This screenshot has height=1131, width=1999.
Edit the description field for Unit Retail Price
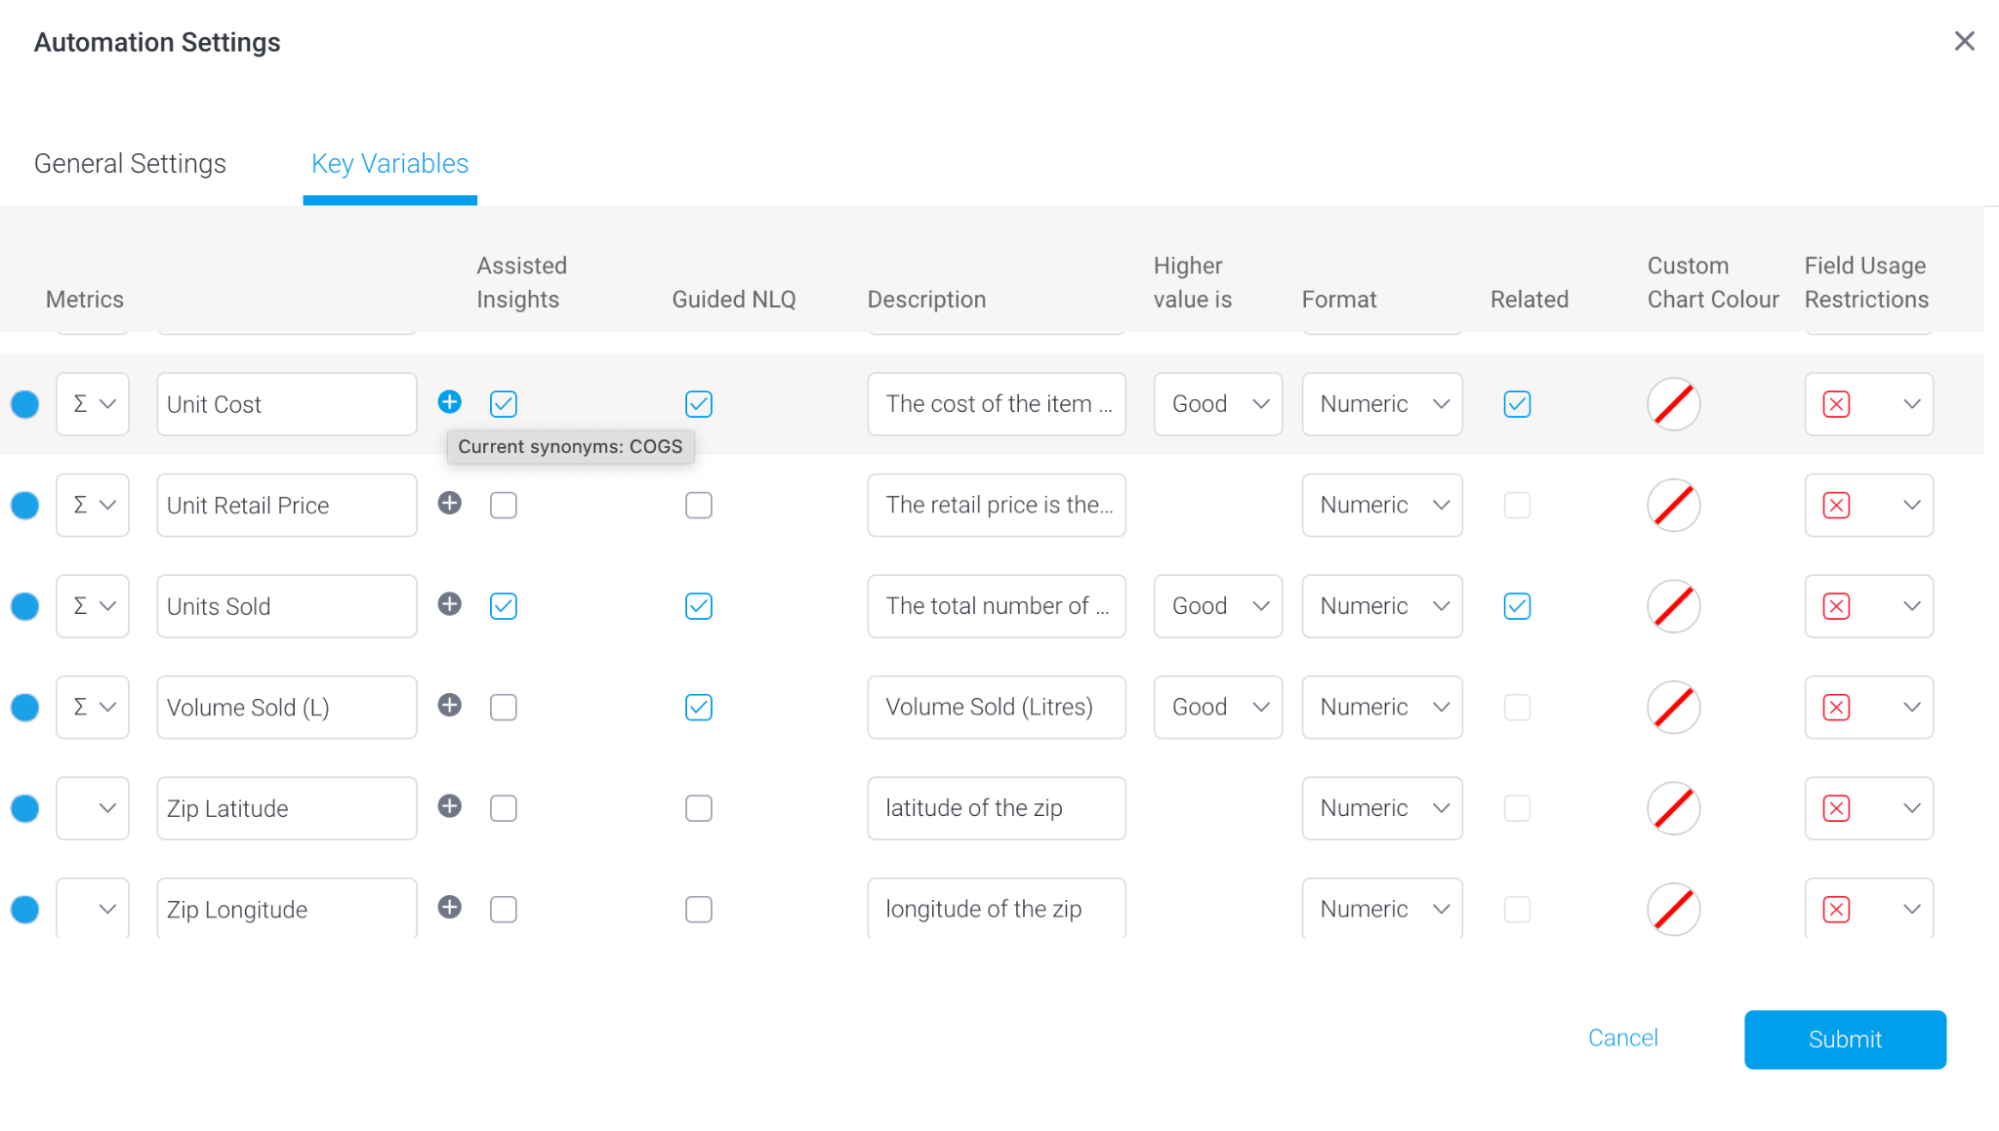(x=997, y=505)
